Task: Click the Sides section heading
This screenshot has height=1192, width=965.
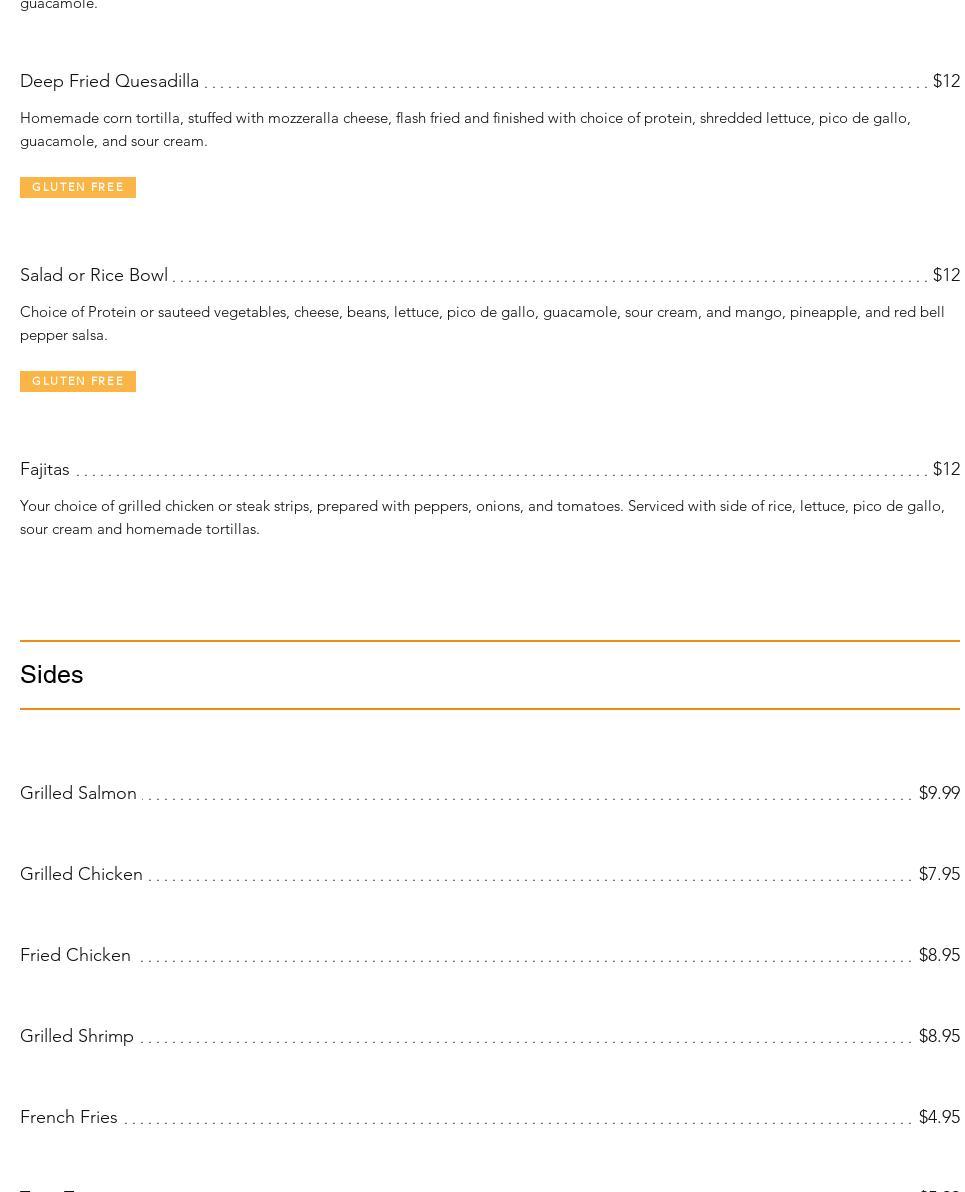Action: 52,674
